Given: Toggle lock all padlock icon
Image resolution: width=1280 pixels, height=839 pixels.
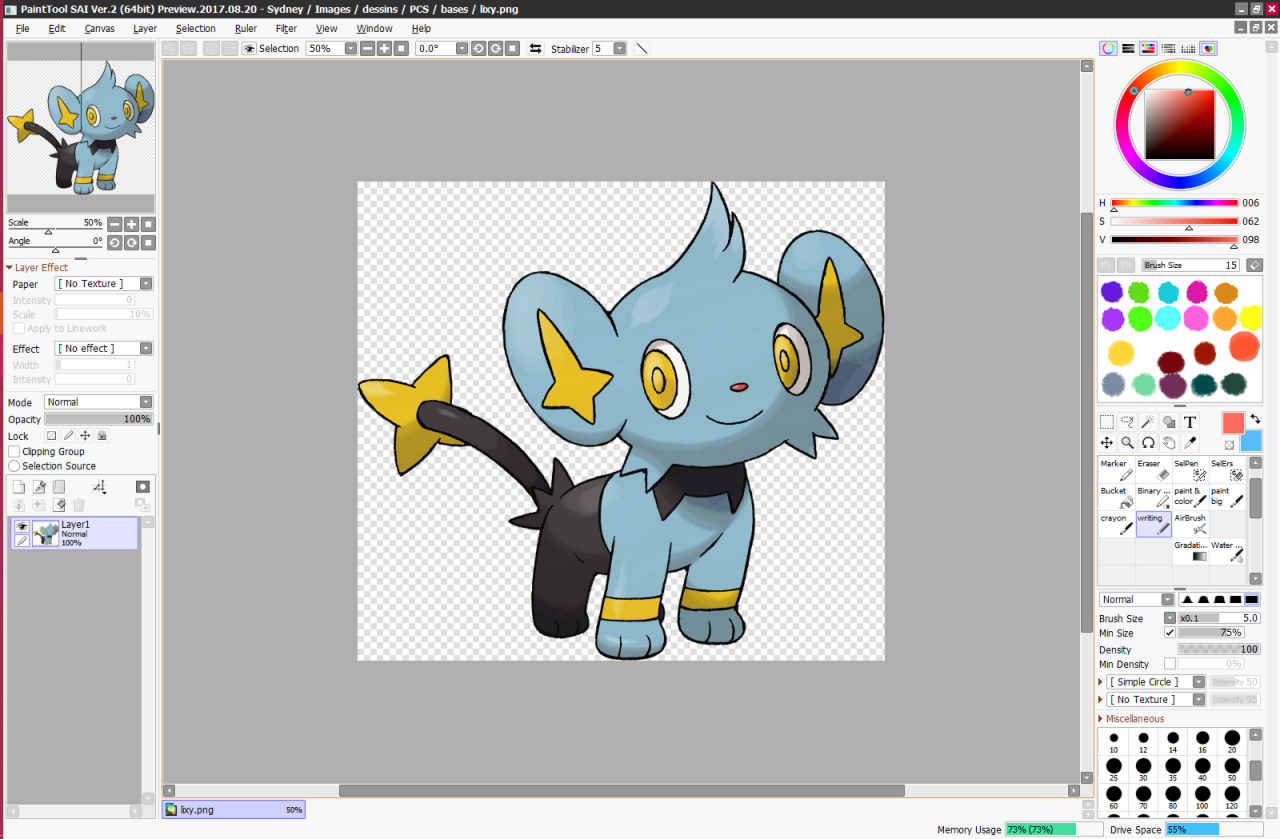Looking at the screenshot, I should pyautogui.click(x=102, y=436).
